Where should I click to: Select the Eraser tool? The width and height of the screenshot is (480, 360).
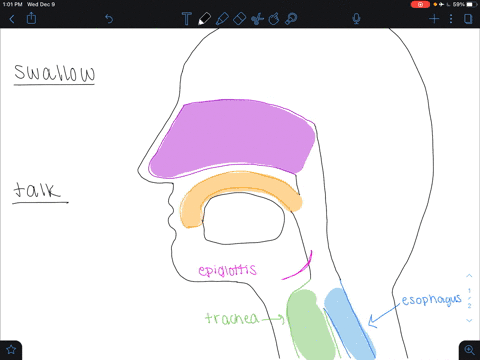pyautogui.click(x=239, y=19)
